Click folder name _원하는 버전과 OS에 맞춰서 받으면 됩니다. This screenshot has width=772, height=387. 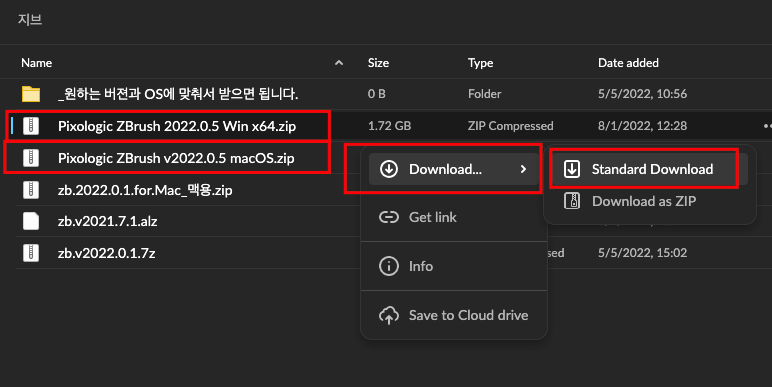[178, 94]
